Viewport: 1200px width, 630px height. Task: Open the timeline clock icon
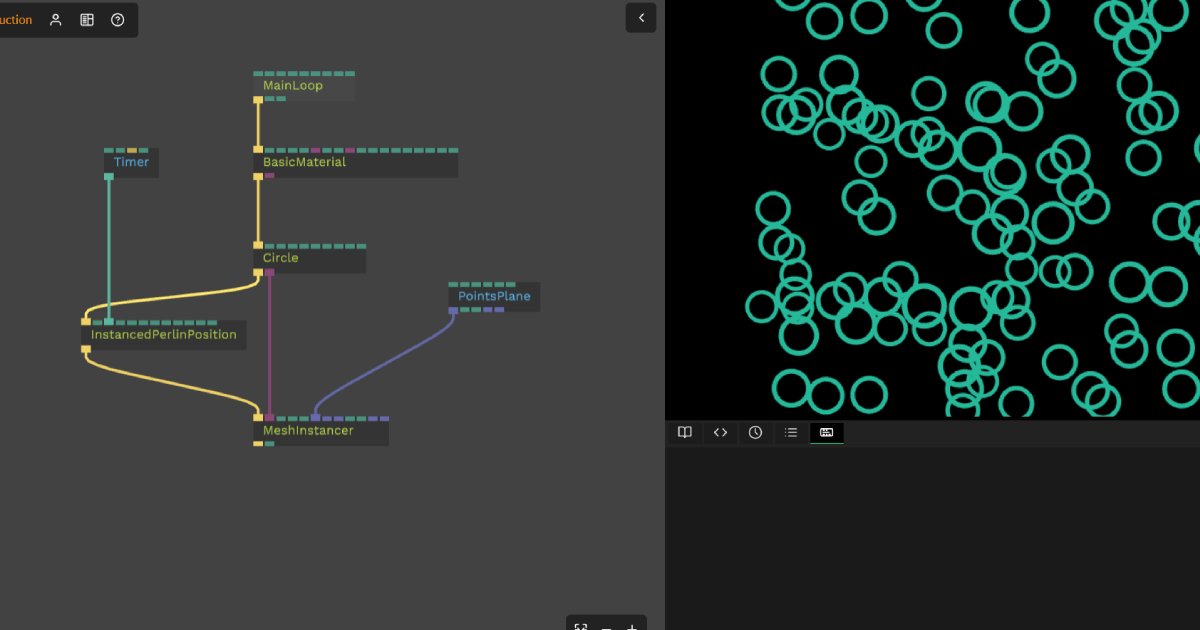click(755, 432)
